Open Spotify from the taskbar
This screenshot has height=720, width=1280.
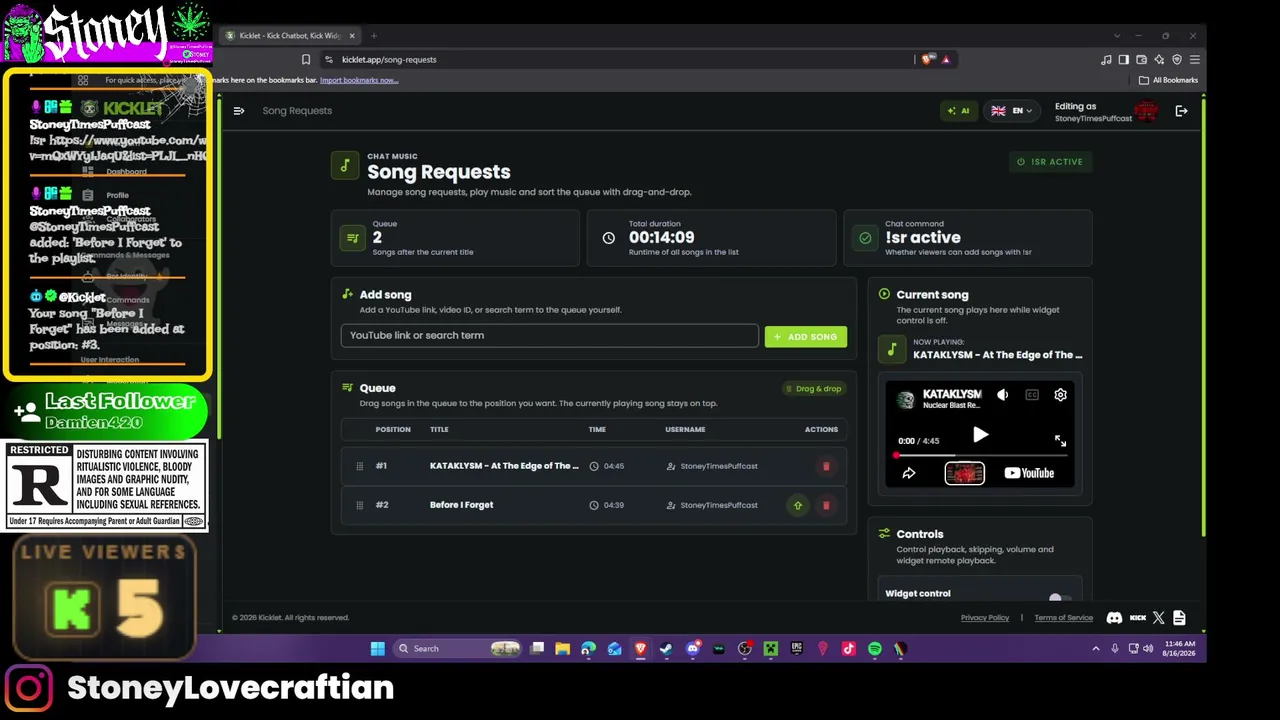tap(875, 649)
